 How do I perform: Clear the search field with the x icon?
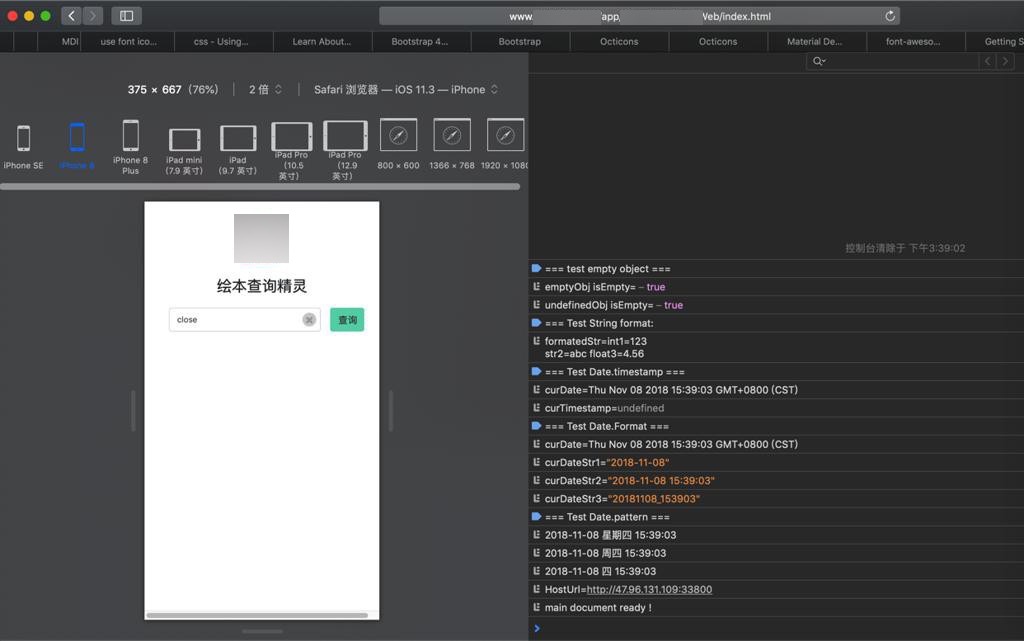(309, 320)
